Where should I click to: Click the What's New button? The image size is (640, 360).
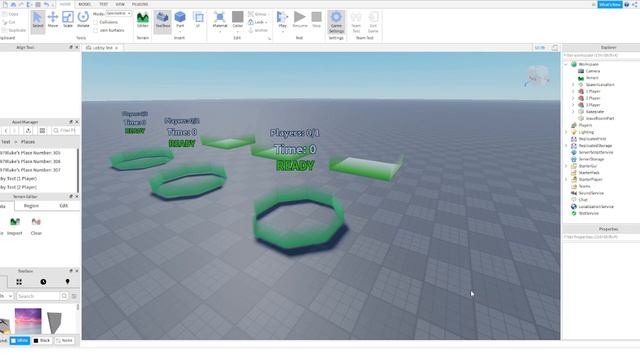[x=610, y=4]
